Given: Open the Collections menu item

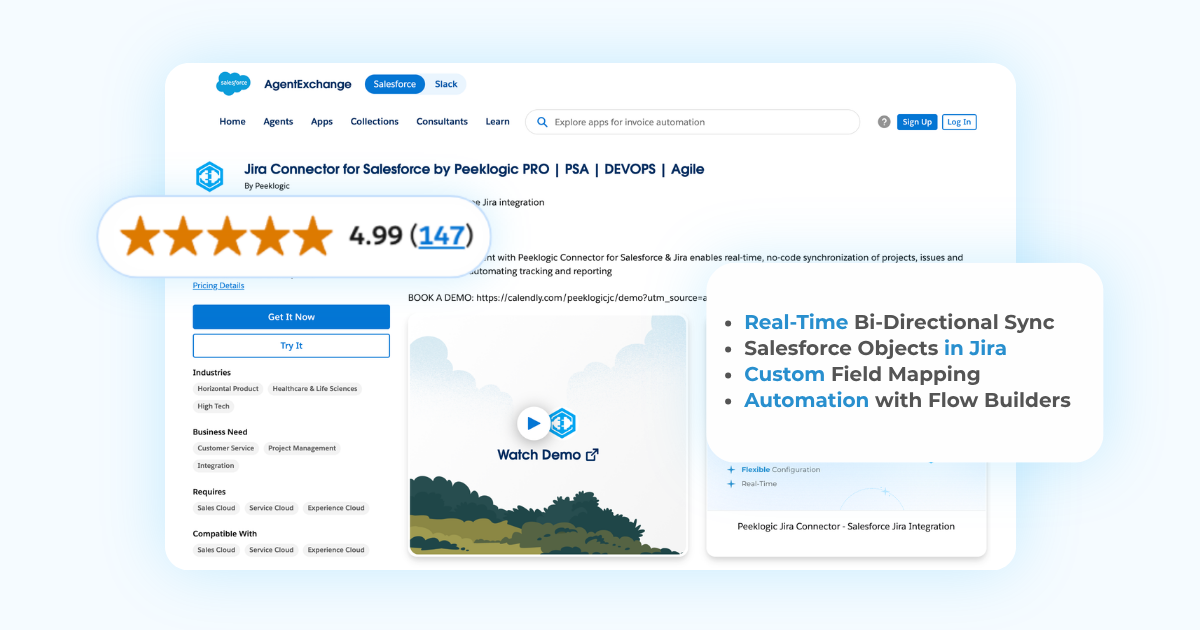Looking at the screenshot, I should coord(374,122).
